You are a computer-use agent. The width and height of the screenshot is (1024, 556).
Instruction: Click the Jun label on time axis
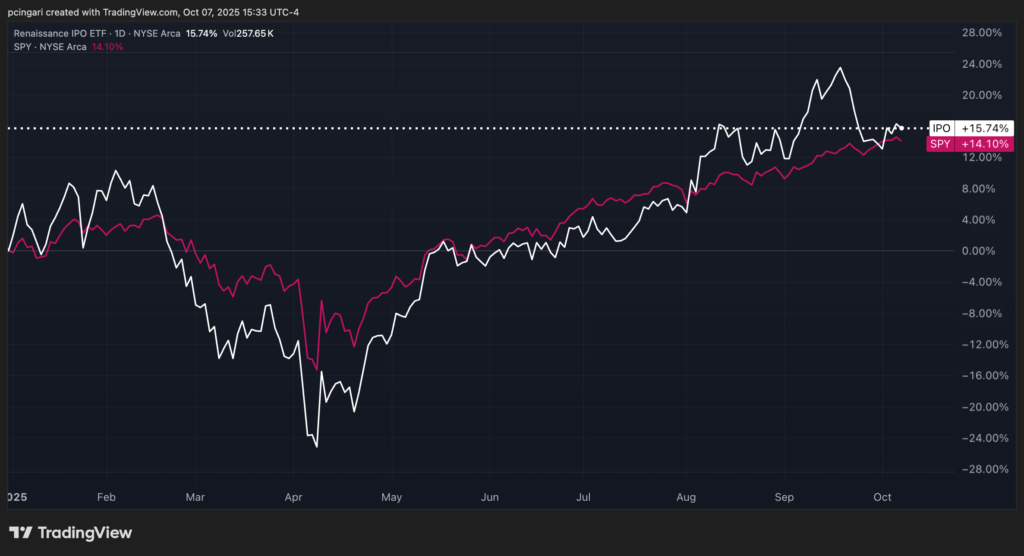pos(489,497)
